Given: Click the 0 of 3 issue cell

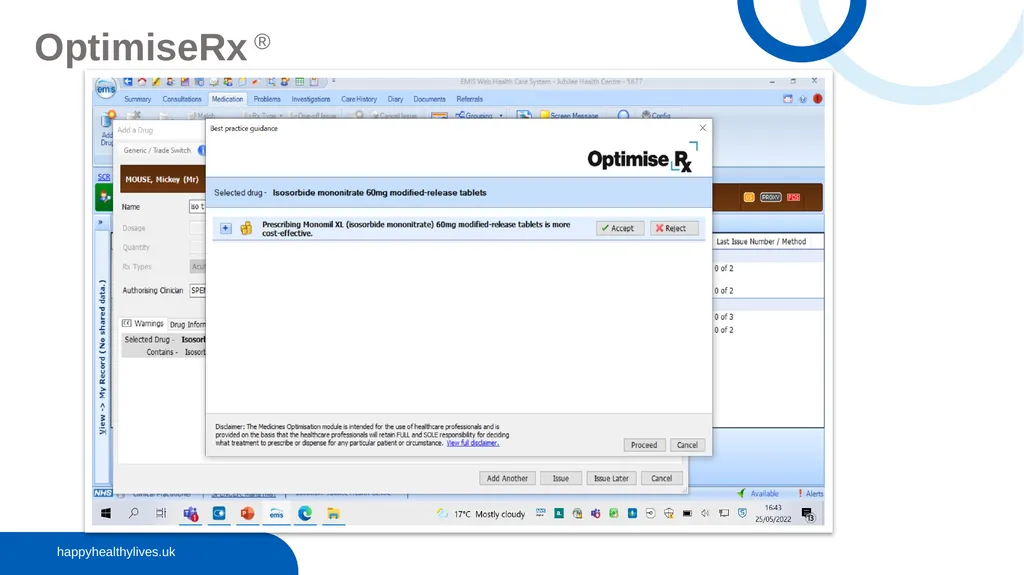Looking at the screenshot, I should (x=724, y=317).
